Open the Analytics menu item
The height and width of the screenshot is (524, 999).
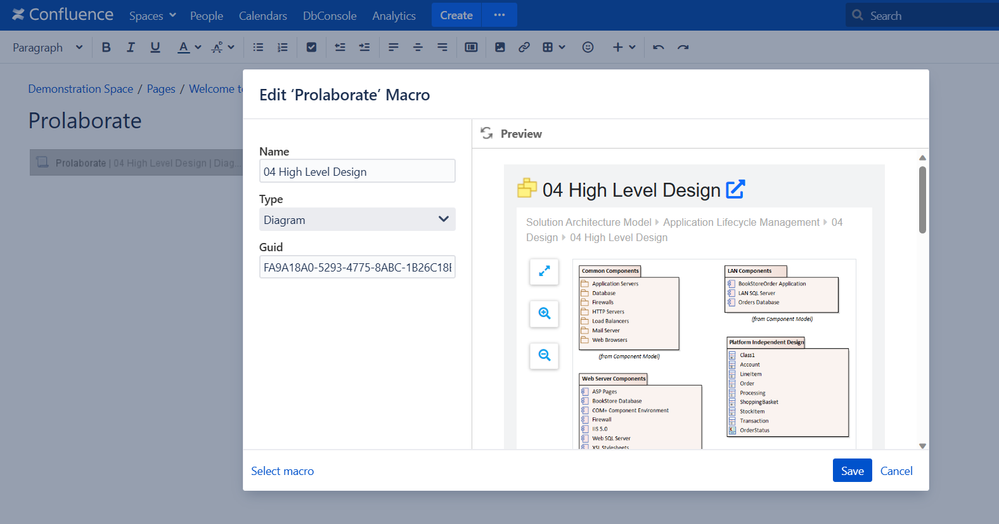click(394, 16)
